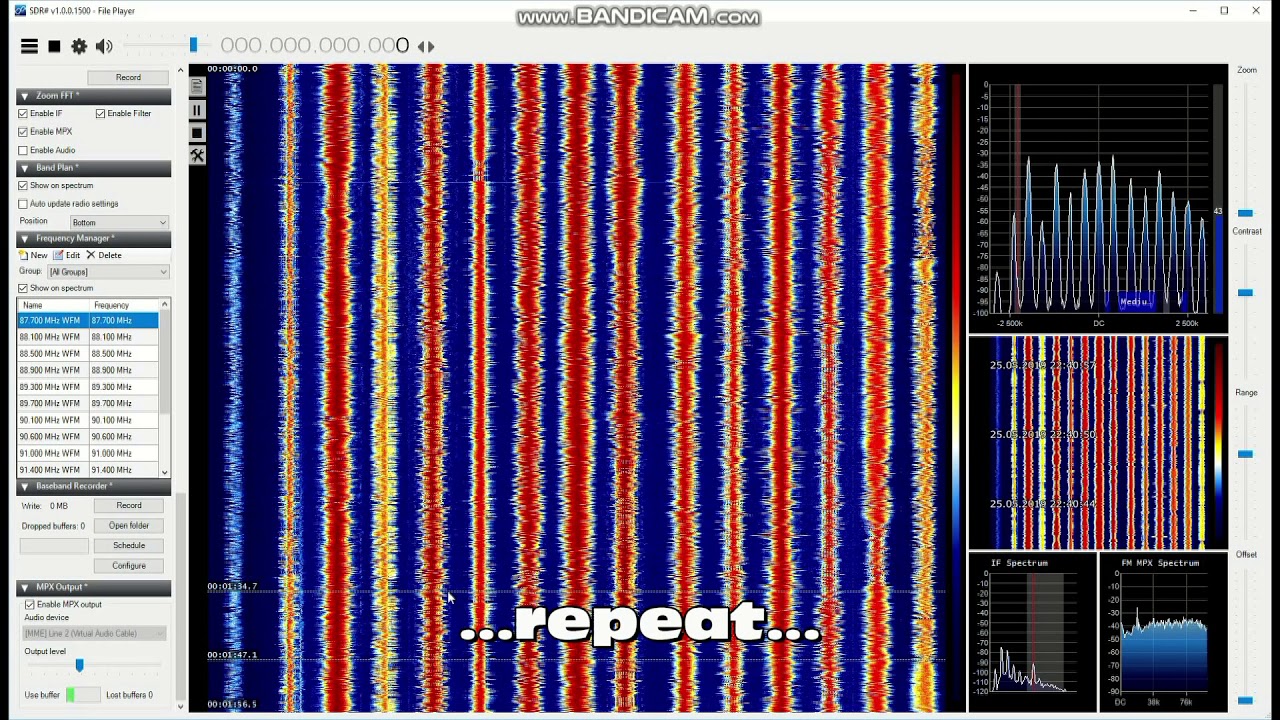The image size is (1280, 720).
Task: Click the Frequency column header
Action: [124, 305]
